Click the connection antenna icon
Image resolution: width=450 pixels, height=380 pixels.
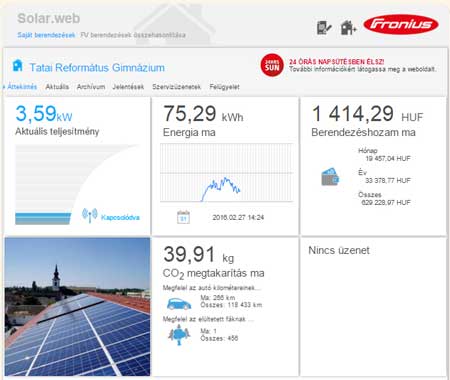(x=90, y=215)
